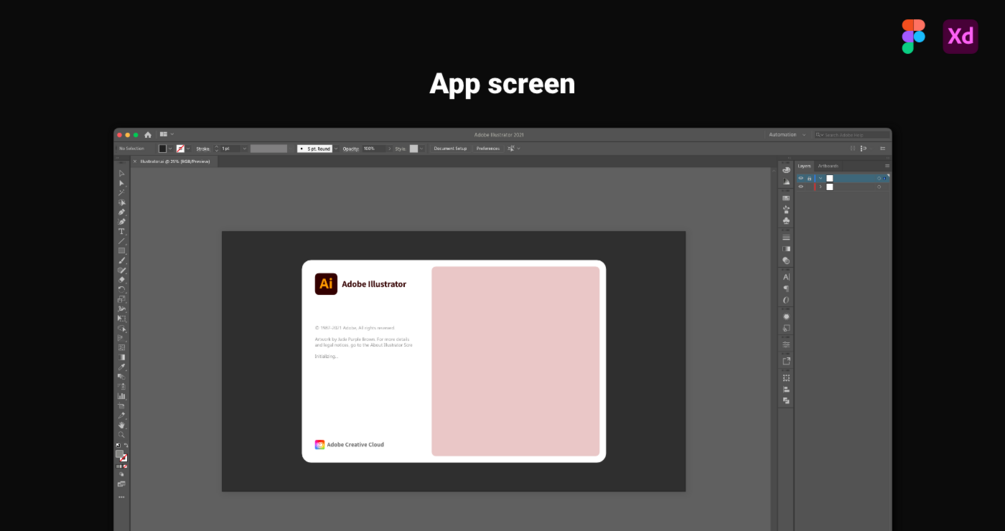Screen dimensions: 1005x531
Task: Collapse the highlighted layer's chevron
Action: coord(820,178)
